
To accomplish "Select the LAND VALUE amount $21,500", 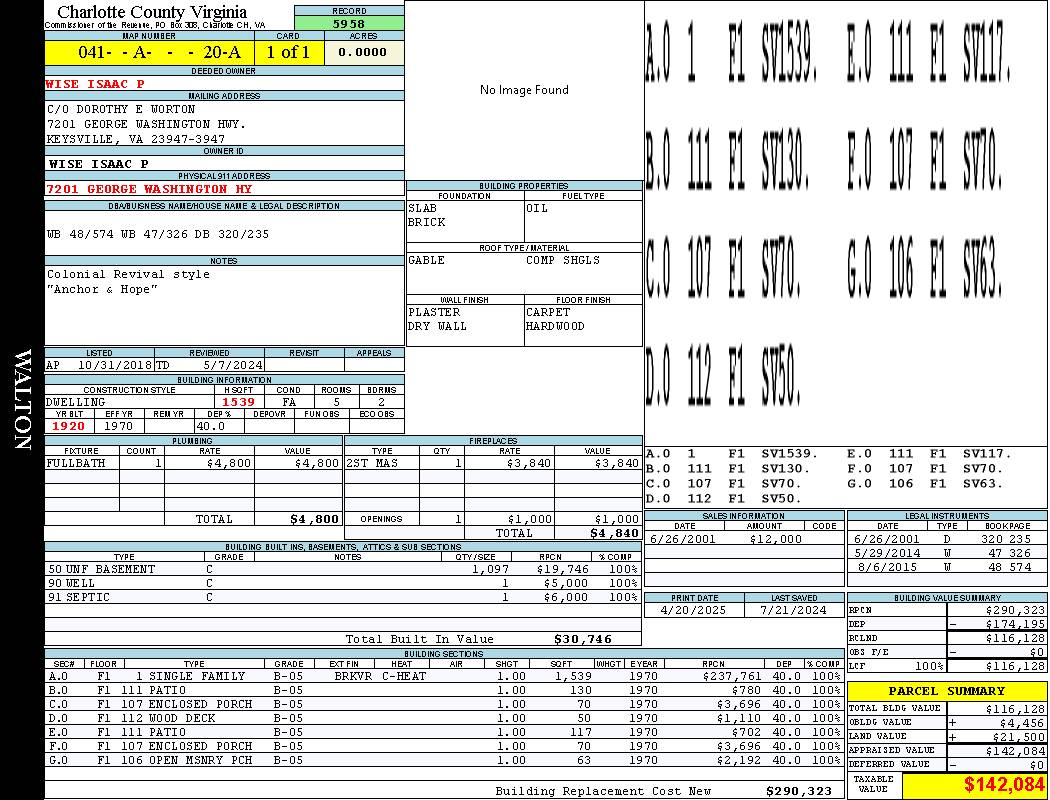I will [1019, 736].
